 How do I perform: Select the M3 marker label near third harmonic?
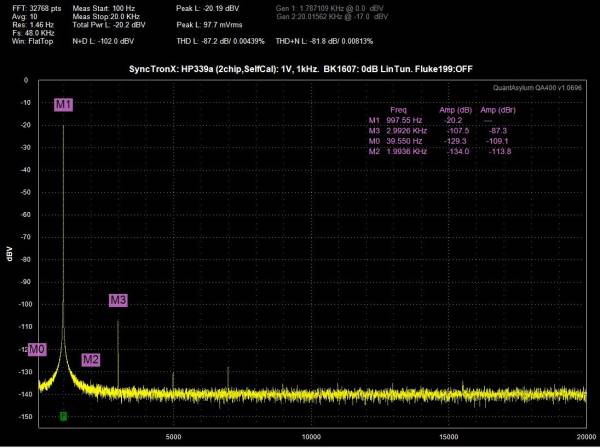pos(118,300)
